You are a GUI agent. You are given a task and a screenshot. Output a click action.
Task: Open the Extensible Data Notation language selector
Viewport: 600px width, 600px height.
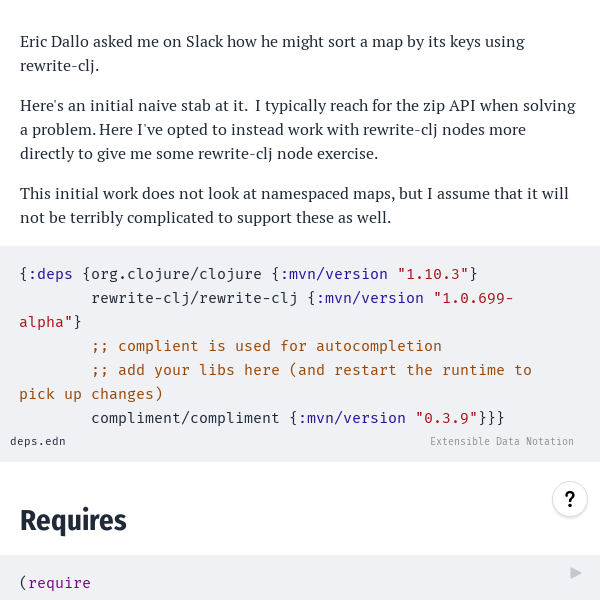pyautogui.click(x=502, y=441)
